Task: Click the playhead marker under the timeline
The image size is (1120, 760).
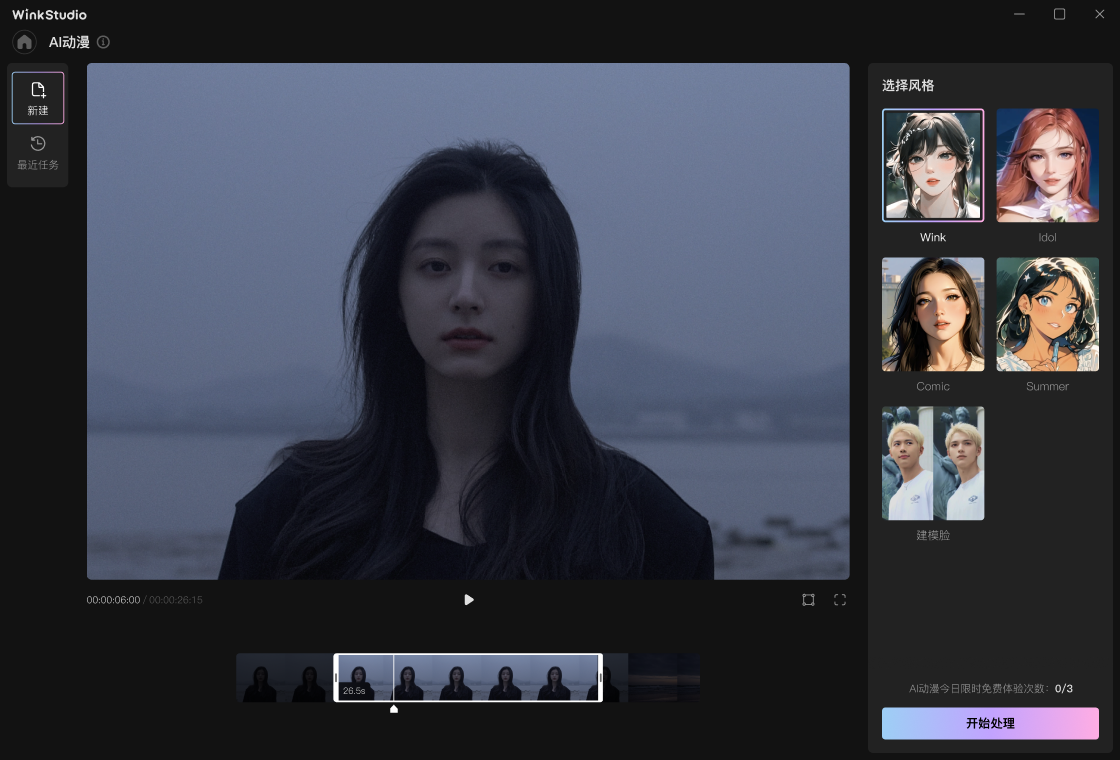Action: click(393, 709)
